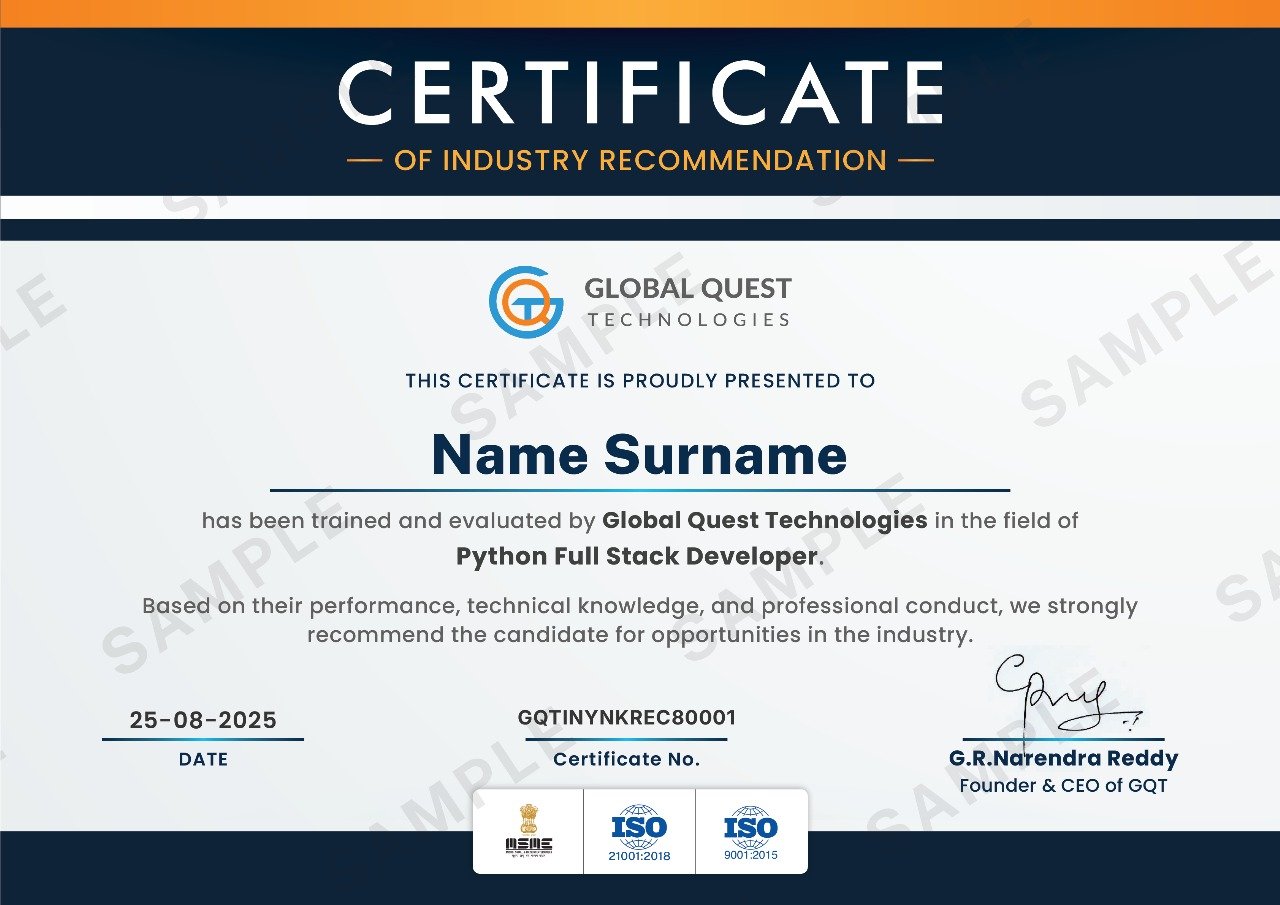Pick the orange bar at the top edge
Viewport: 1280px width, 905px height.
coord(640,13)
